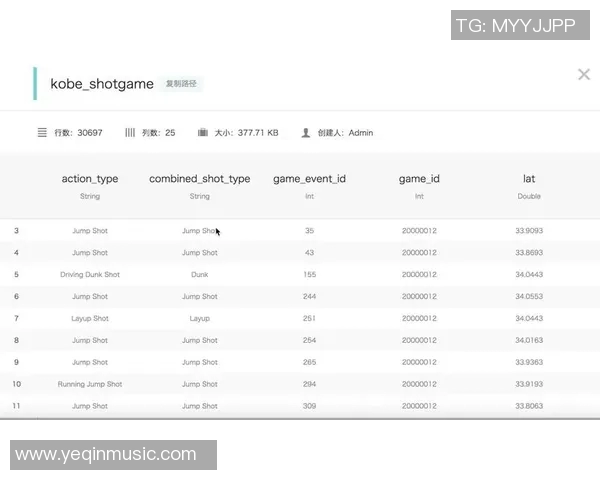This screenshot has width=600, height=480.
Task: Click the lat value 33.9093
Action: pyautogui.click(x=529, y=231)
